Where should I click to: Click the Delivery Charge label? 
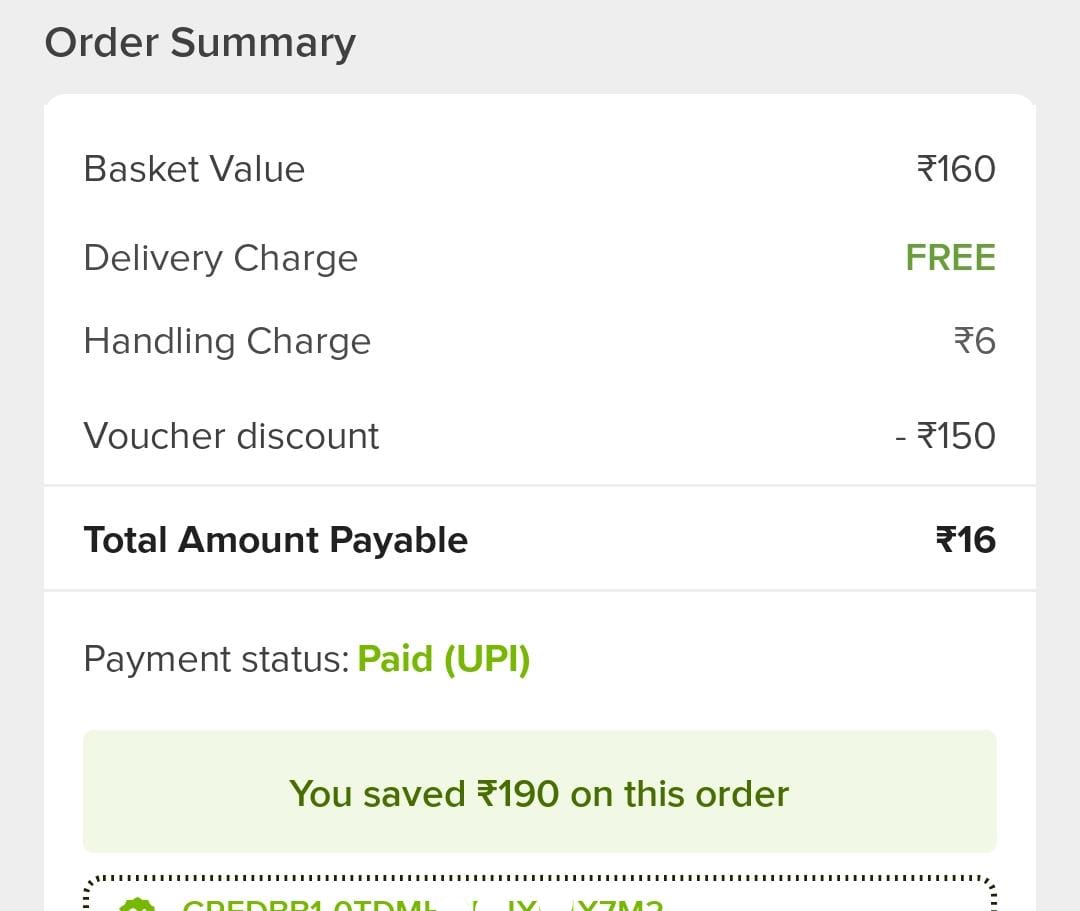(x=220, y=258)
